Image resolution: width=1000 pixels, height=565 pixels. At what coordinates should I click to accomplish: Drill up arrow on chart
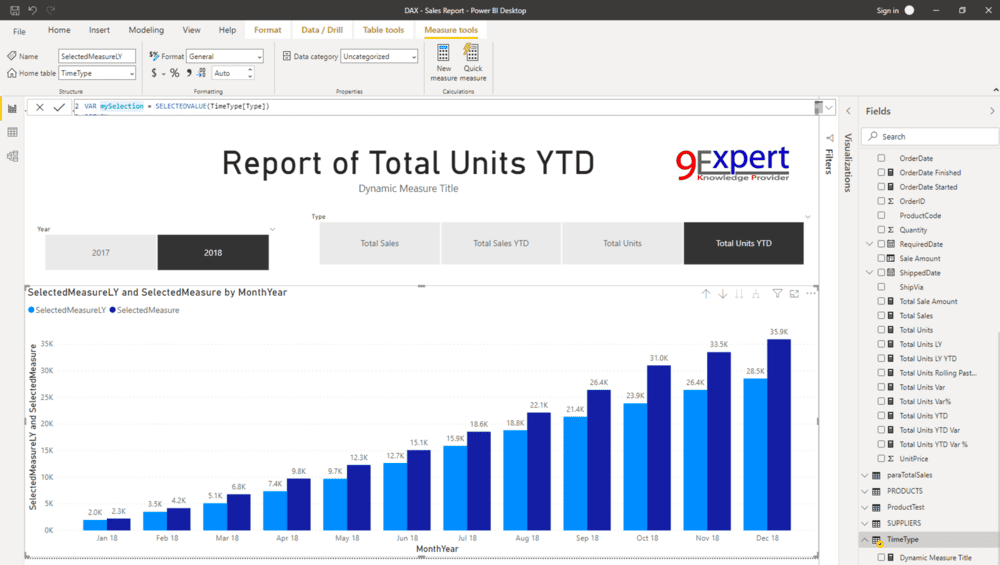pos(705,294)
